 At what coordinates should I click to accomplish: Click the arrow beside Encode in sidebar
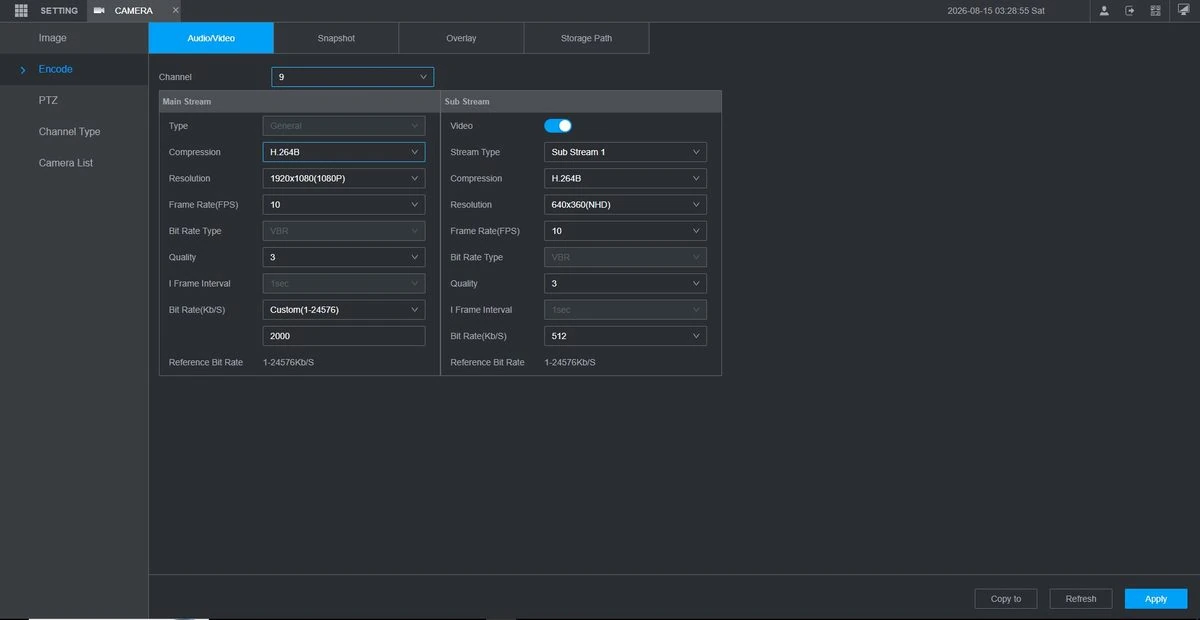[23, 70]
